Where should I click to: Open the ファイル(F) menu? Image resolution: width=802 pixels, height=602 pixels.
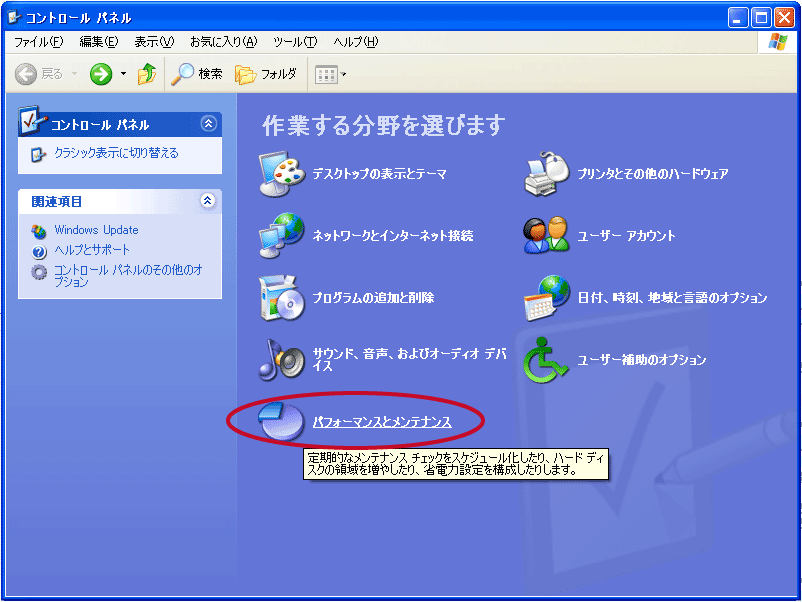tap(38, 42)
